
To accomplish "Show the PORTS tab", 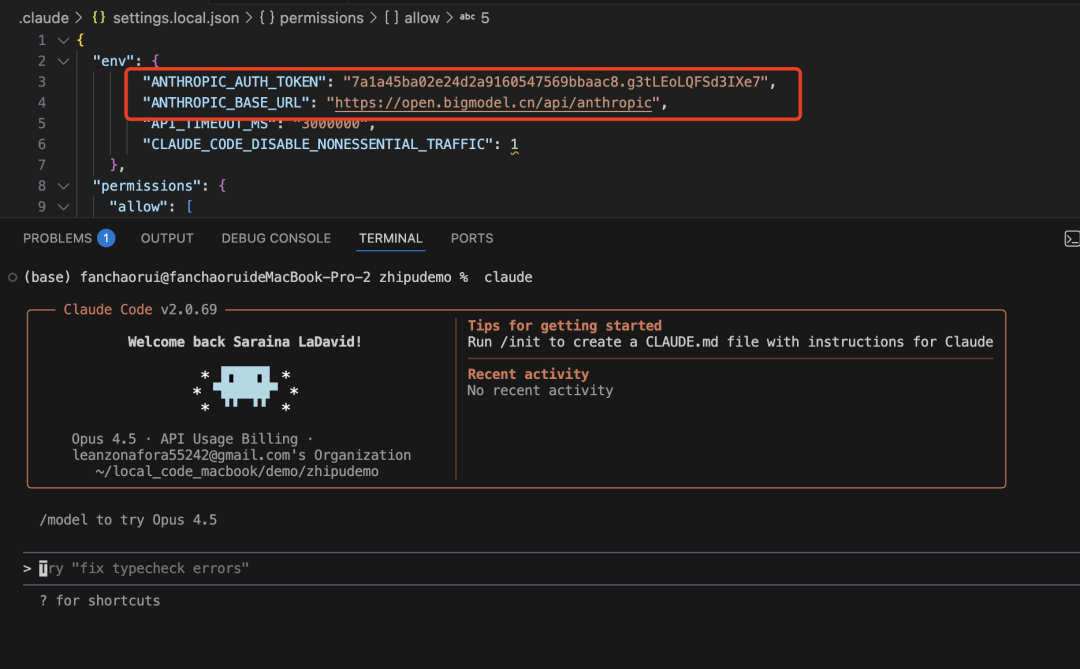I will (x=472, y=238).
